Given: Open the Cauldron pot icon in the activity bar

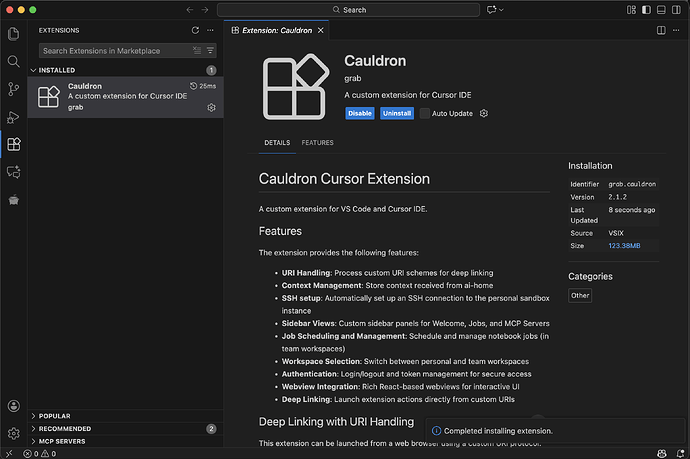Looking at the screenshot, I should [14, 200].
